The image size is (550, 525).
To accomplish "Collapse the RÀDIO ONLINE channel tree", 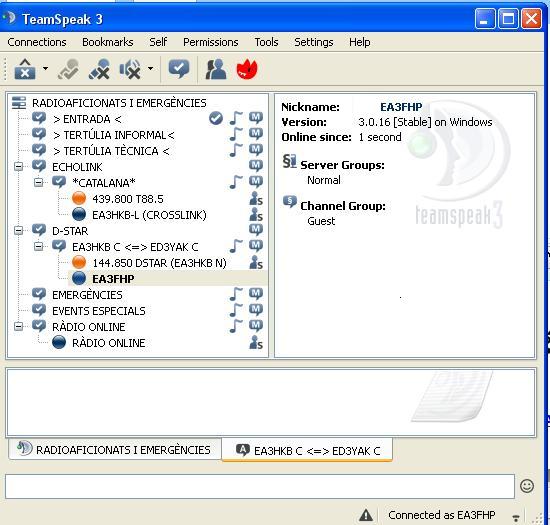I will (x=19, y=327).
